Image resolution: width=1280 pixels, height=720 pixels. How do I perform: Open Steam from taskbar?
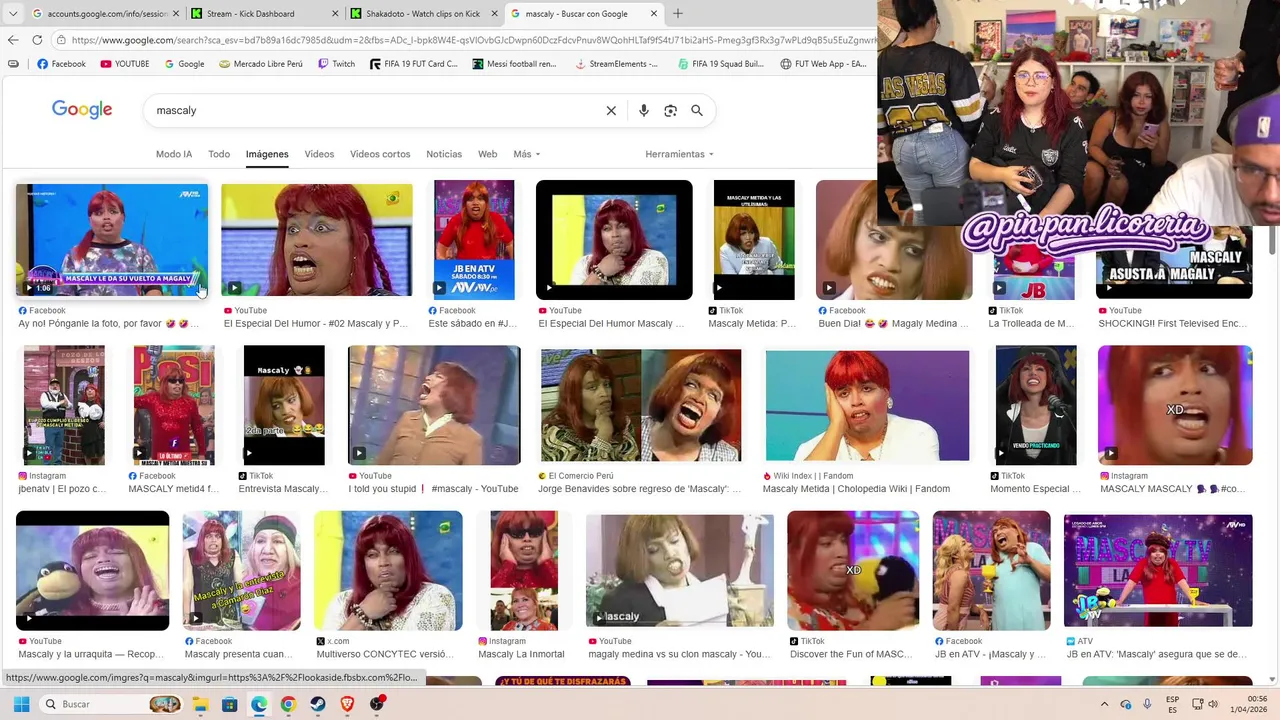click(318, 704)
